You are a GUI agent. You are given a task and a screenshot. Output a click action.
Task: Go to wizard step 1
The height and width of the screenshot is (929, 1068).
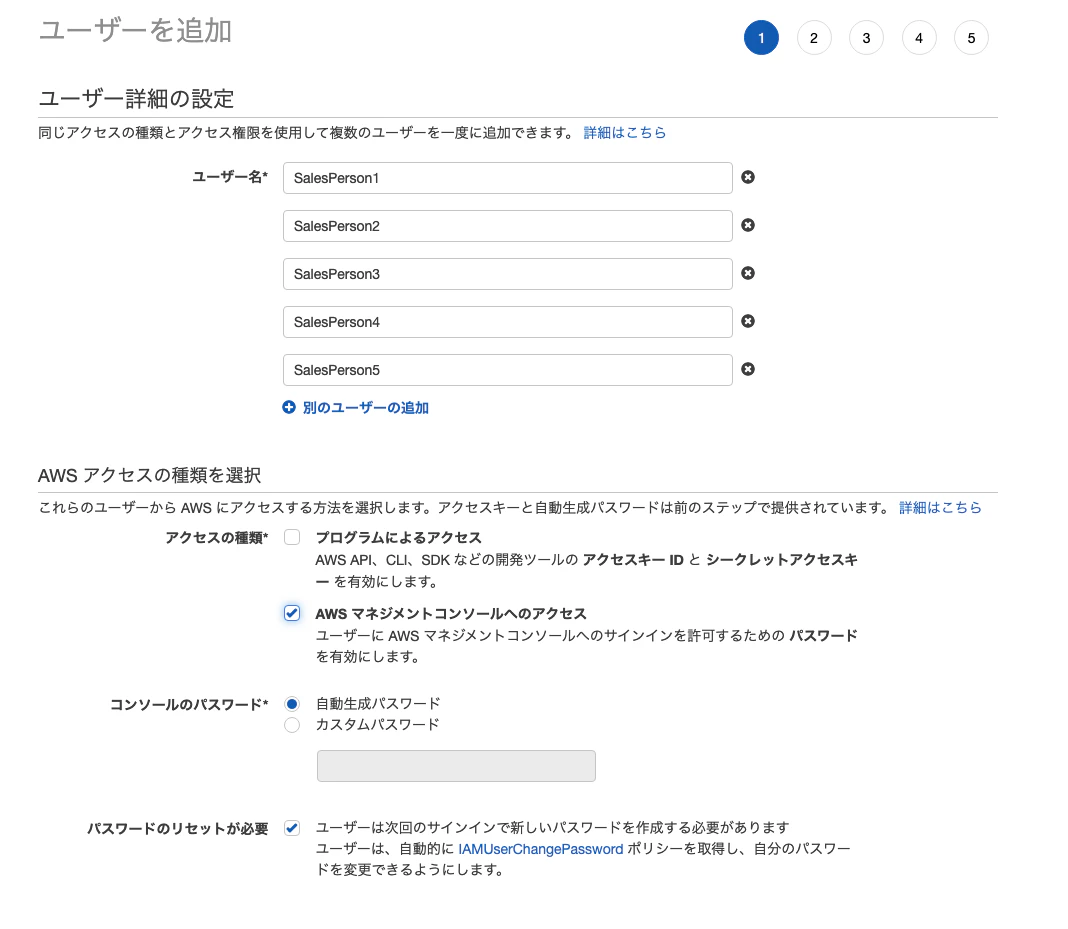[x=761, y=38]
